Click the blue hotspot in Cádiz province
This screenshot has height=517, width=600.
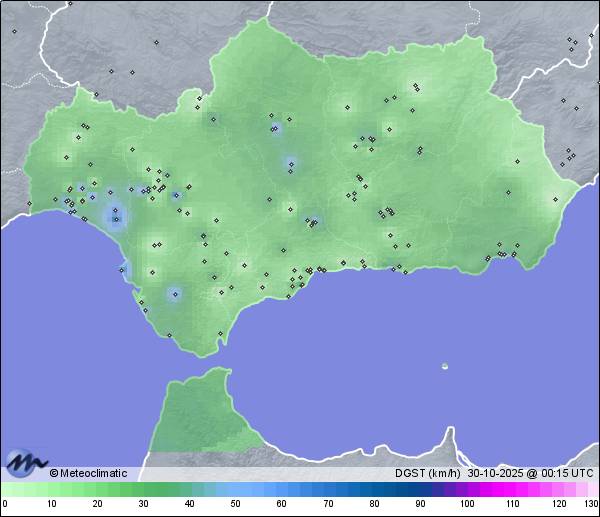[x=174, y=294]
